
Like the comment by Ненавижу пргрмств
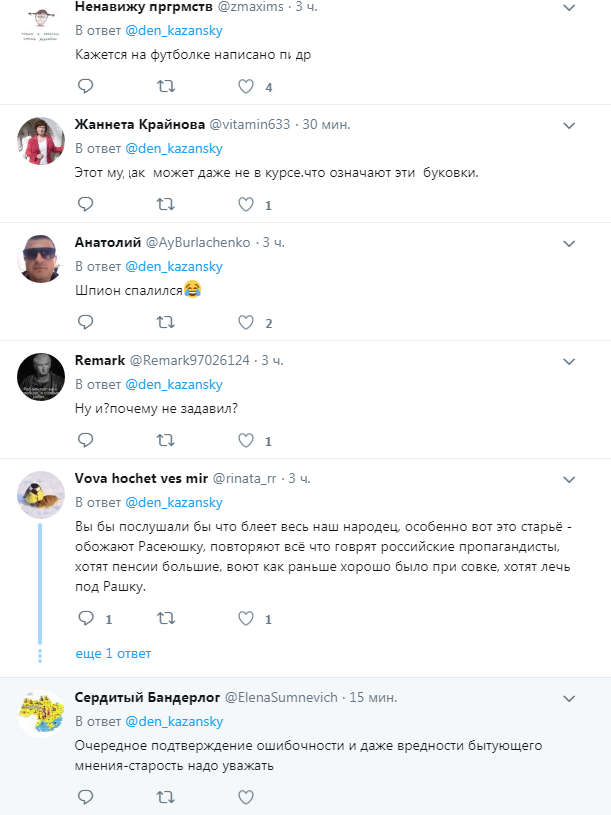tap(243, 86)
